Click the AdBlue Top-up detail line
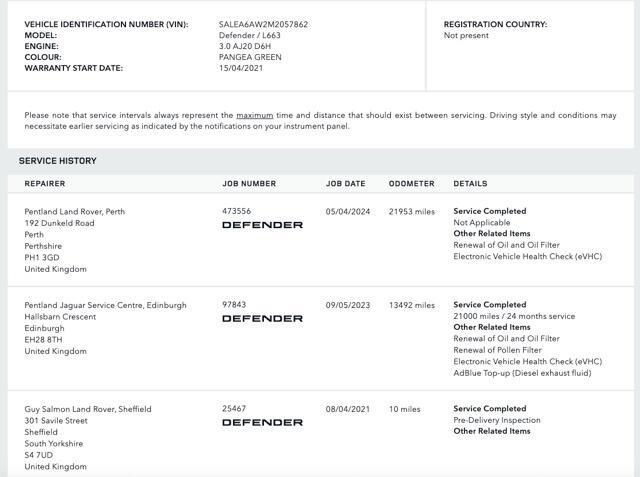Image resolution: width=640 pixels, height=477 pixels. click(522, 373)
